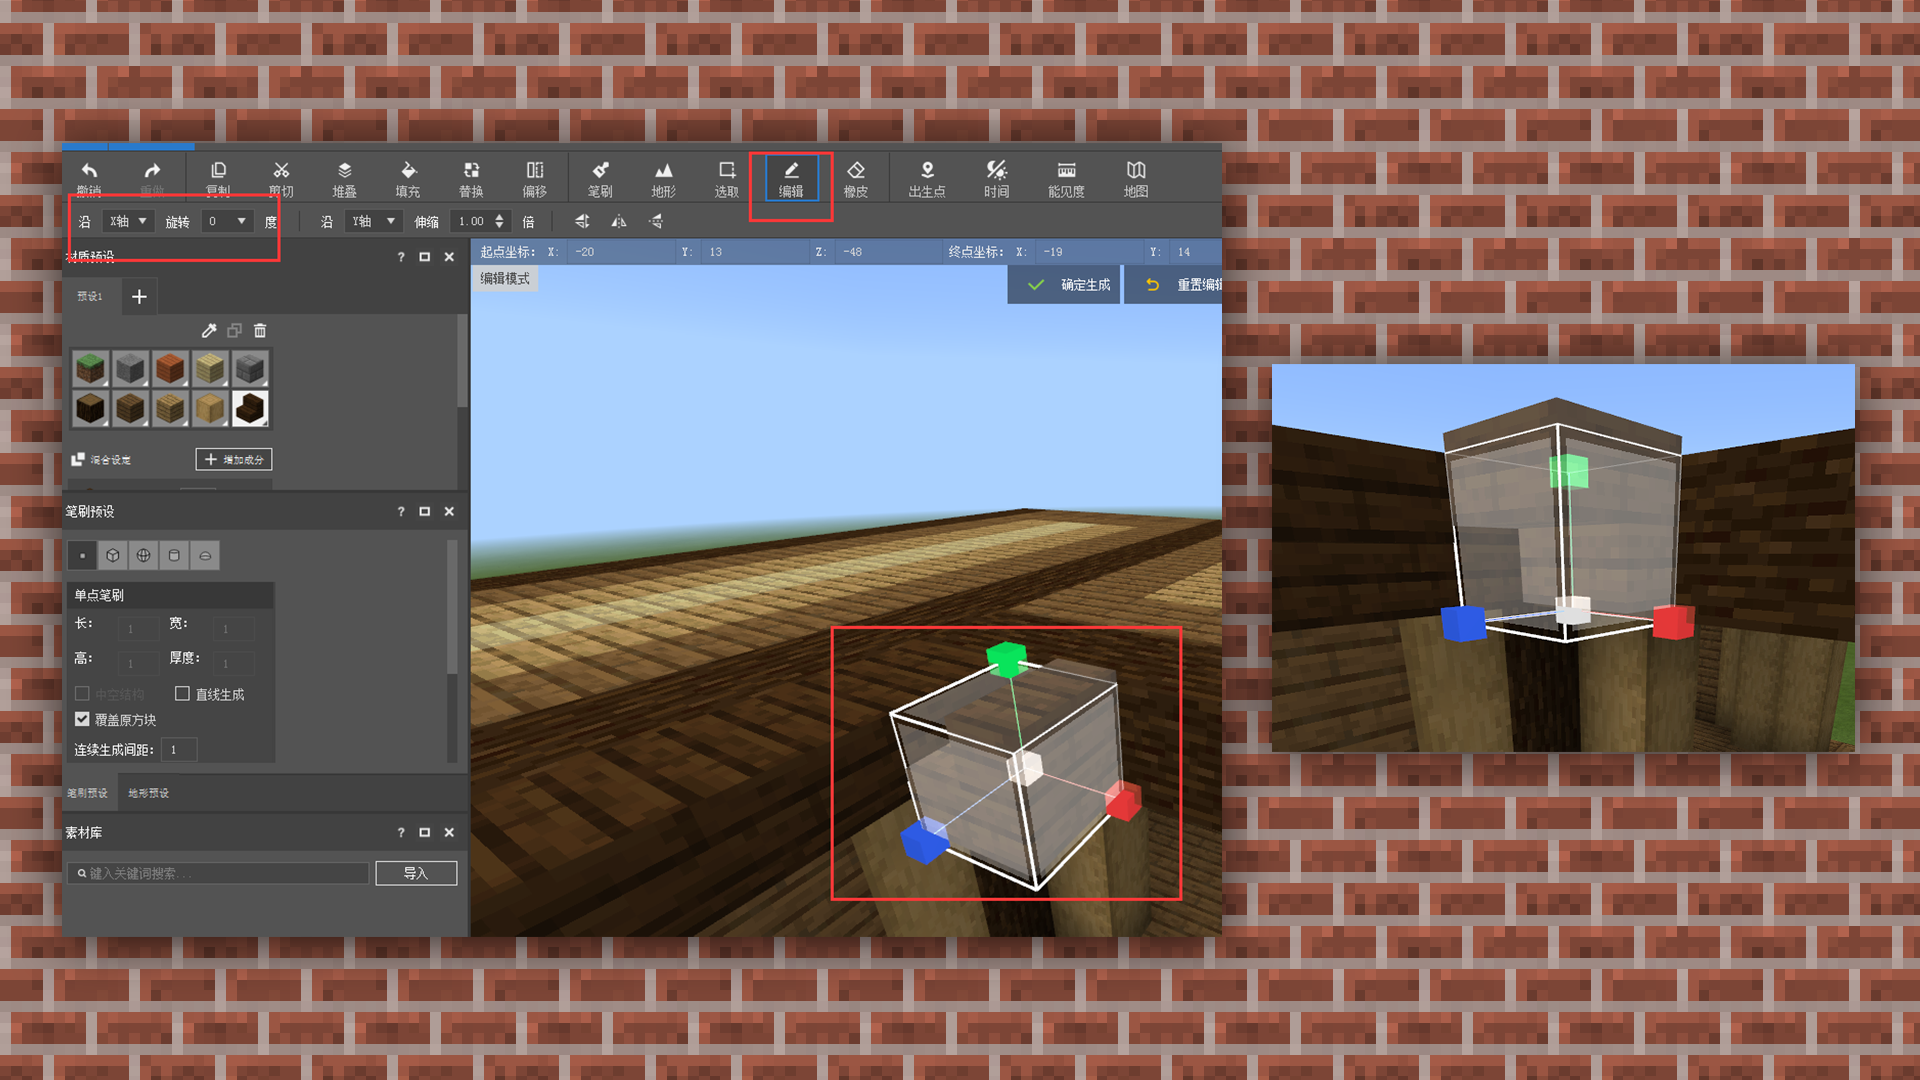Open the Visibility (能见度) setting
This screenshot has width=1920, height=1080.
[x=1066, y=178]
